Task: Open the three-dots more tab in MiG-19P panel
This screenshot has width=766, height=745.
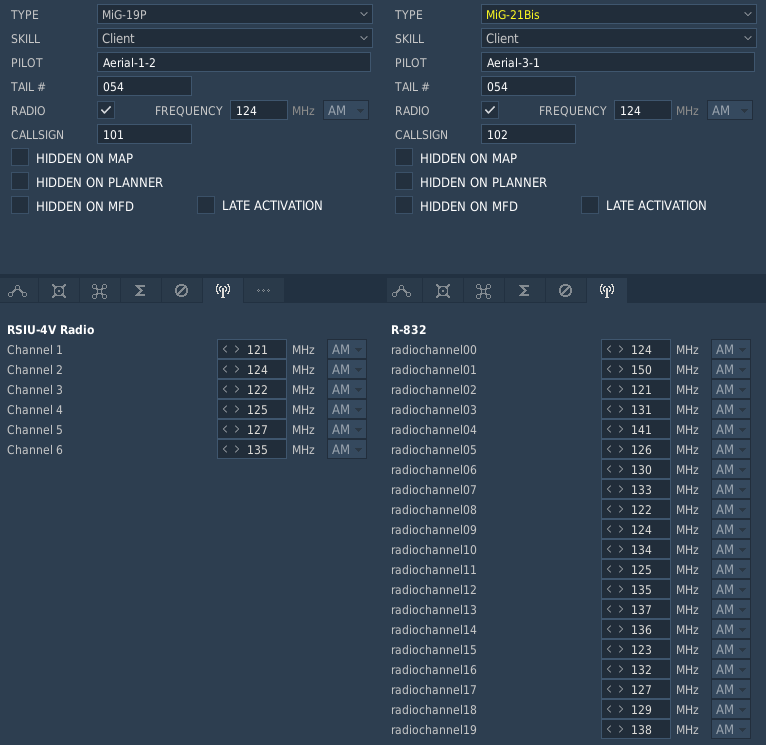Action: (263, 291)
